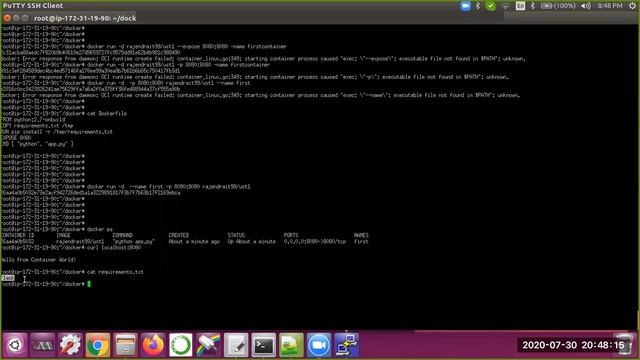This screenshot has width=640, height=360.
Task: Click the root@ip-172-31-19-90 window title
Action: (85, 18)
